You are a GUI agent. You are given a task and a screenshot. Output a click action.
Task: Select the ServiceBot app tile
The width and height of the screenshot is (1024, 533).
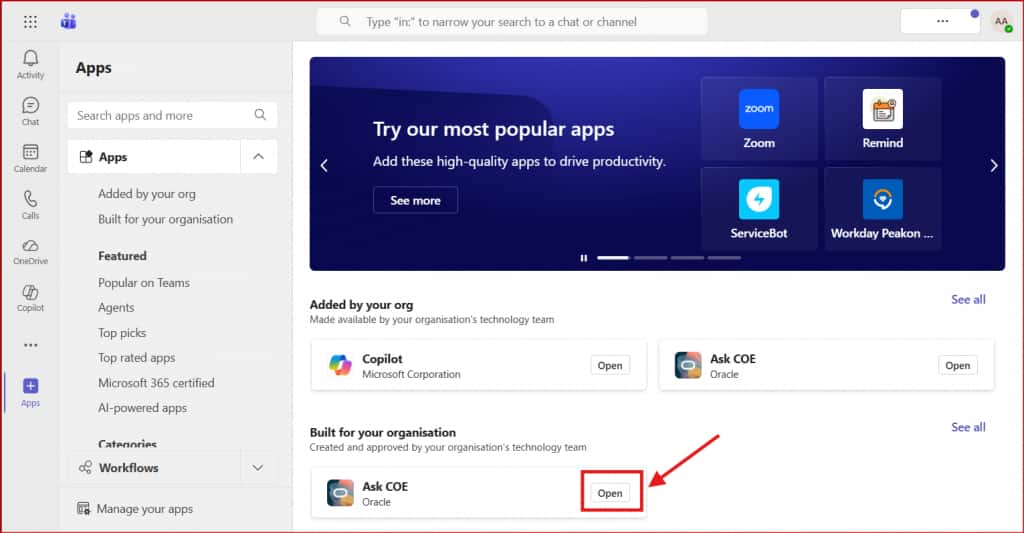pyautogui.click(x=759, y=209)
